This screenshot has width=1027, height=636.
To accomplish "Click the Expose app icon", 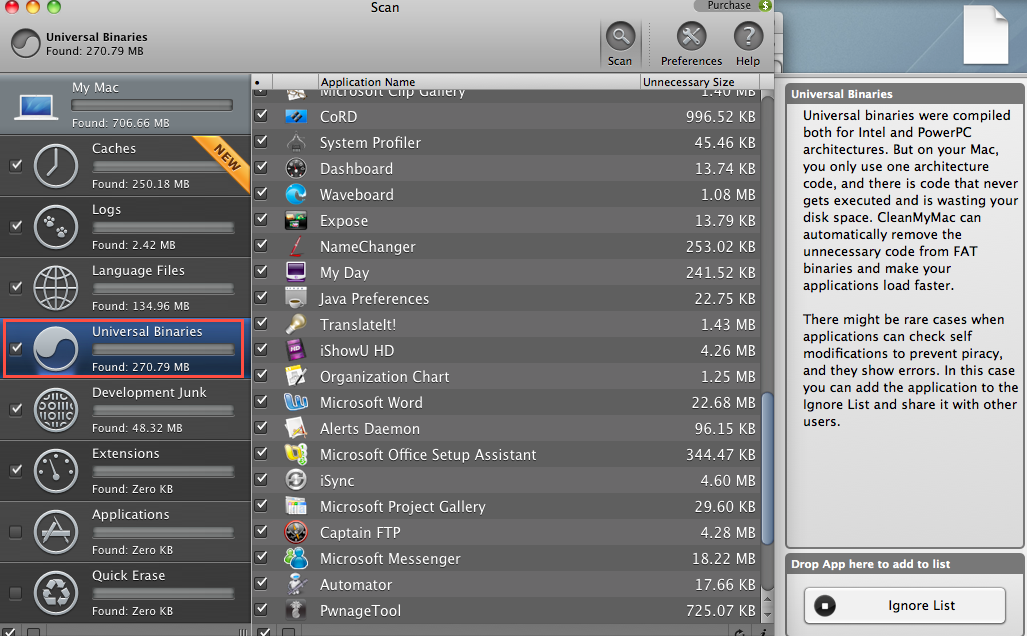I will click(296, 221).
